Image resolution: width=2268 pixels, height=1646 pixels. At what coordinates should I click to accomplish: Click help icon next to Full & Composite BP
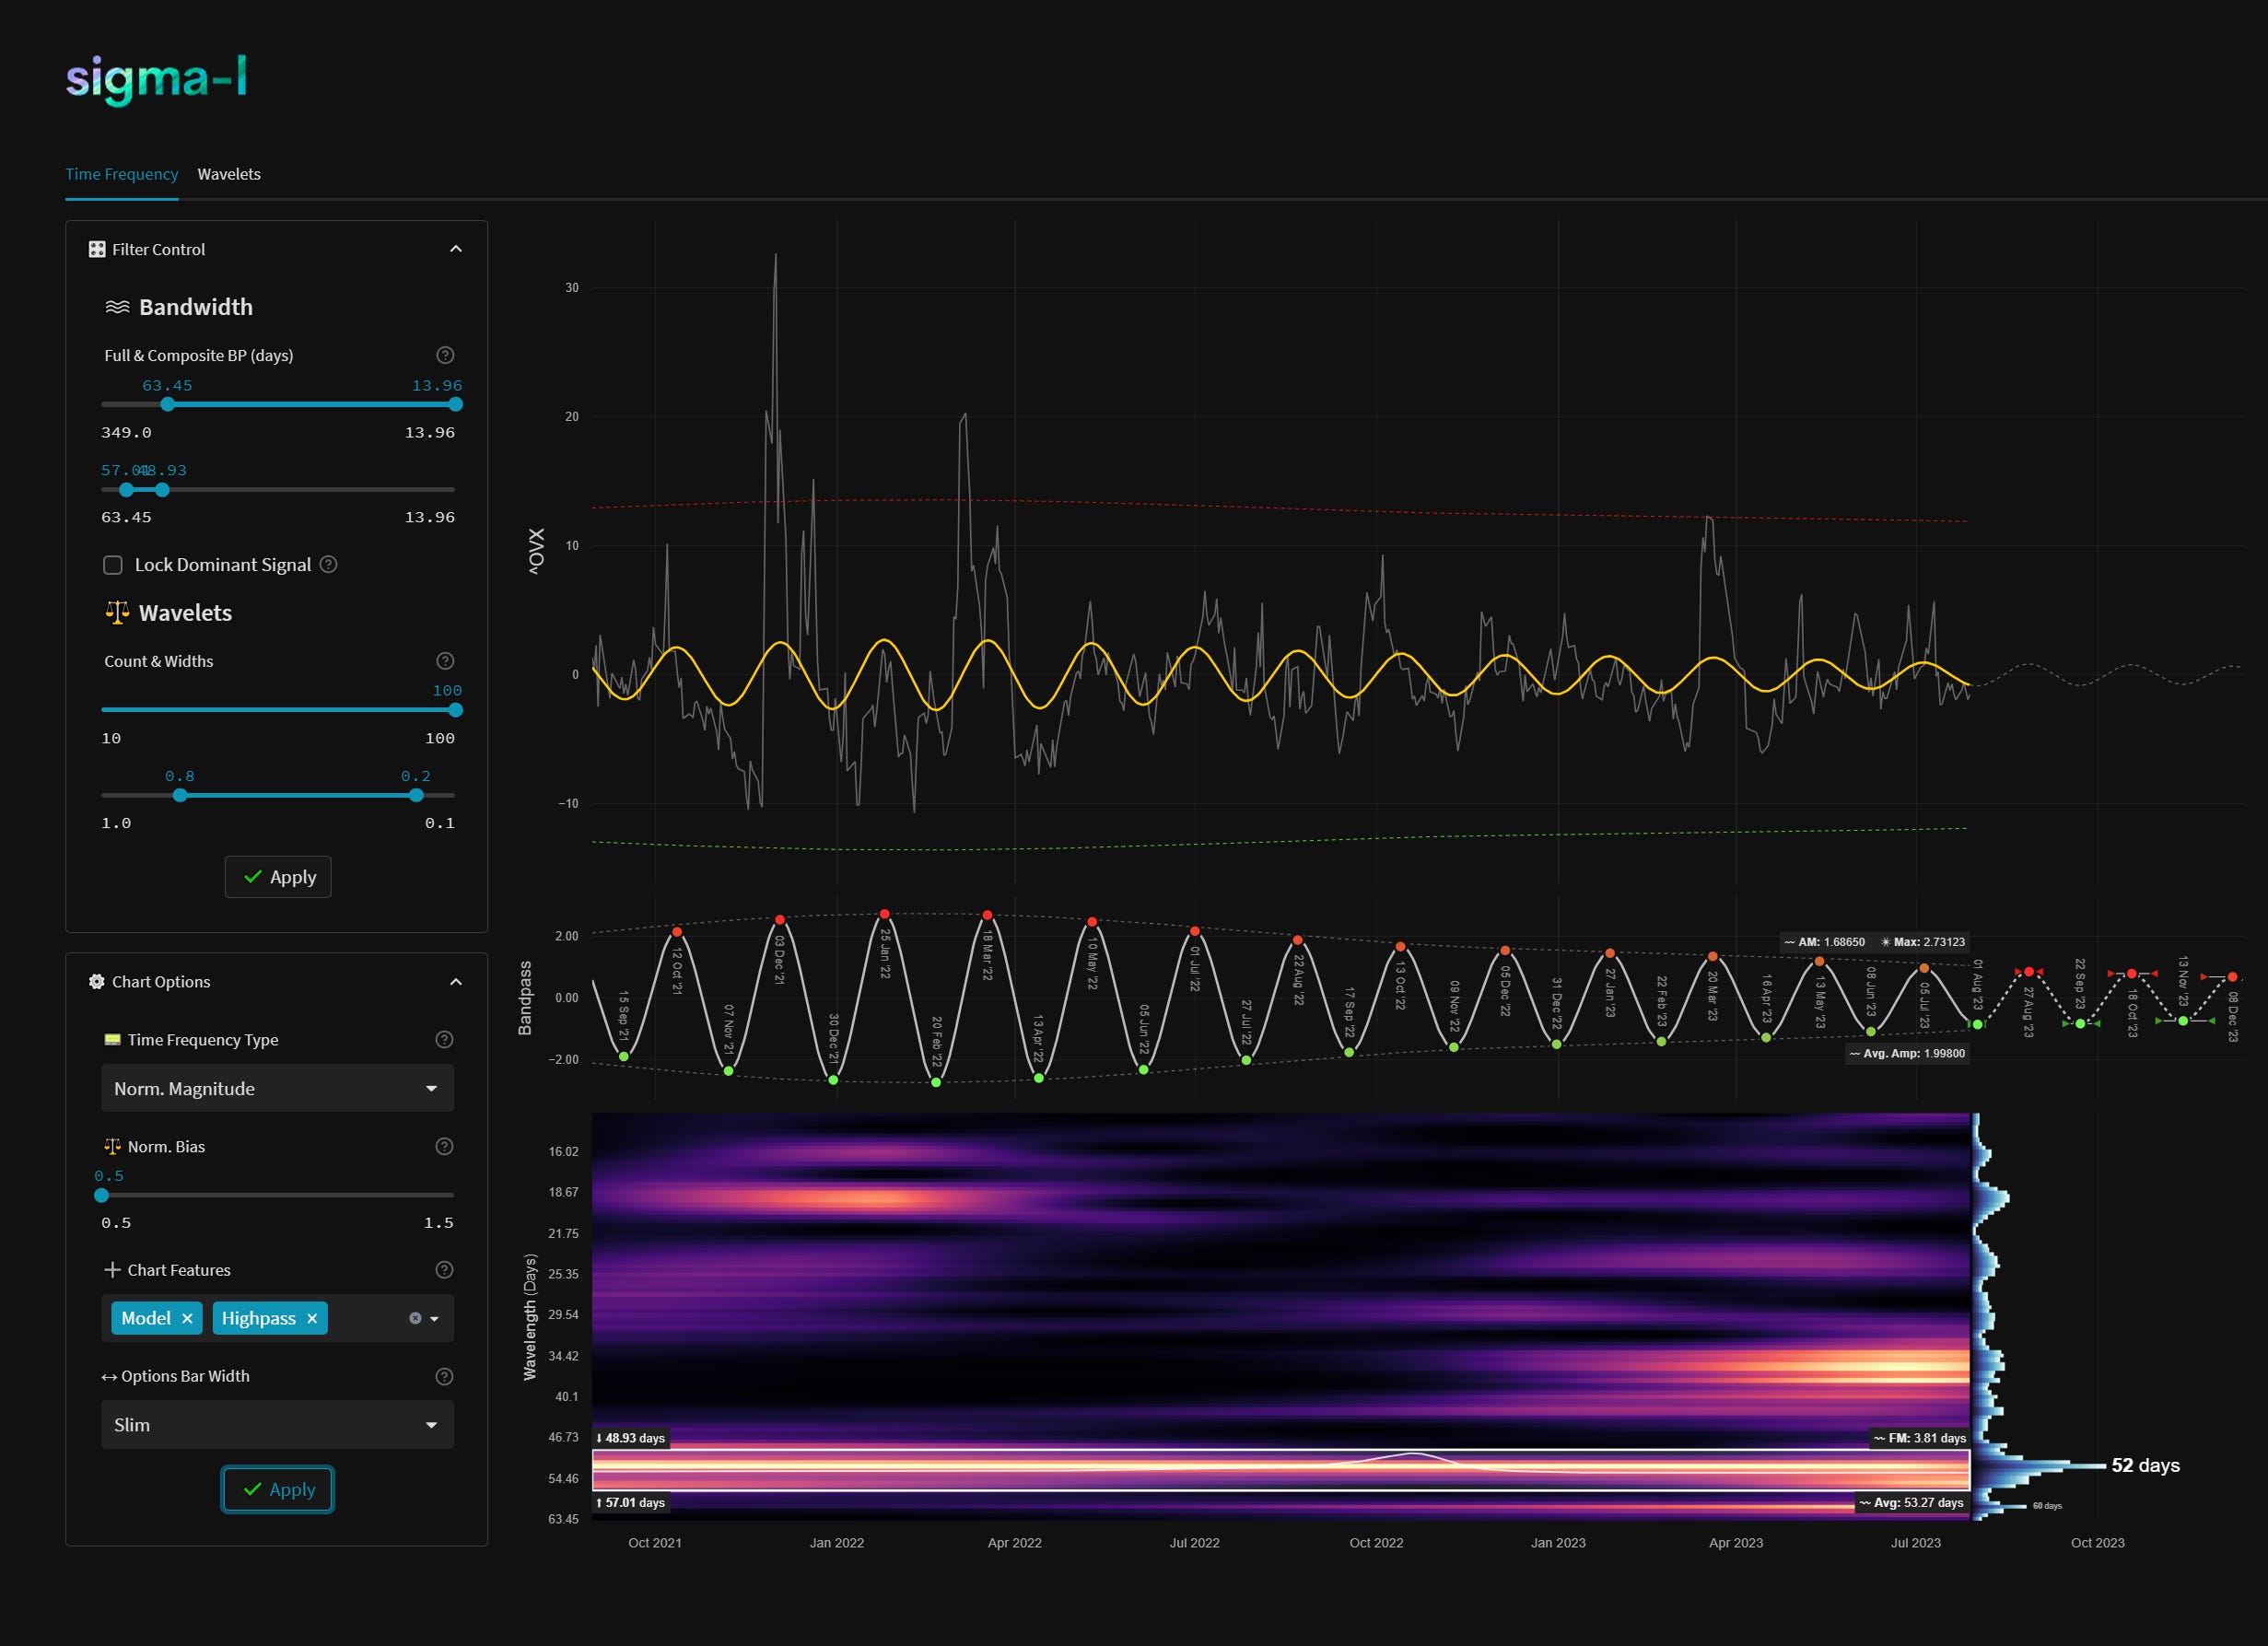pyautogui.click(x=445, y=355)
